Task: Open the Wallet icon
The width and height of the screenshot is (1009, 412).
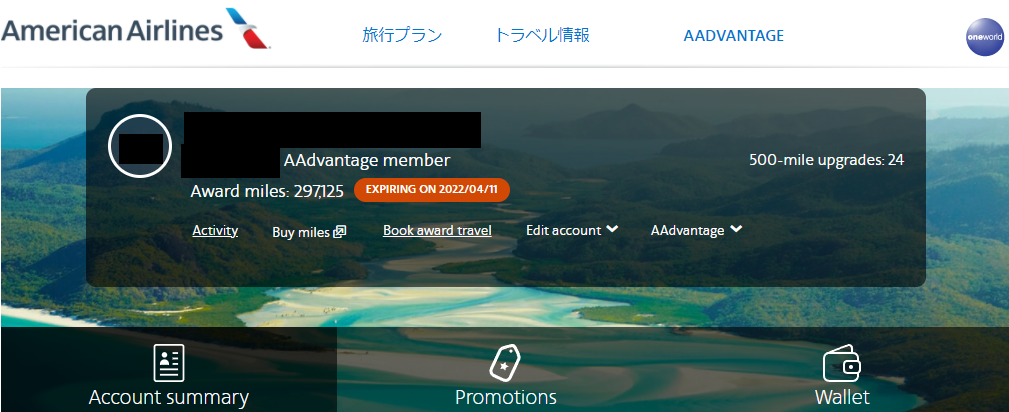Action: point(842,363)
